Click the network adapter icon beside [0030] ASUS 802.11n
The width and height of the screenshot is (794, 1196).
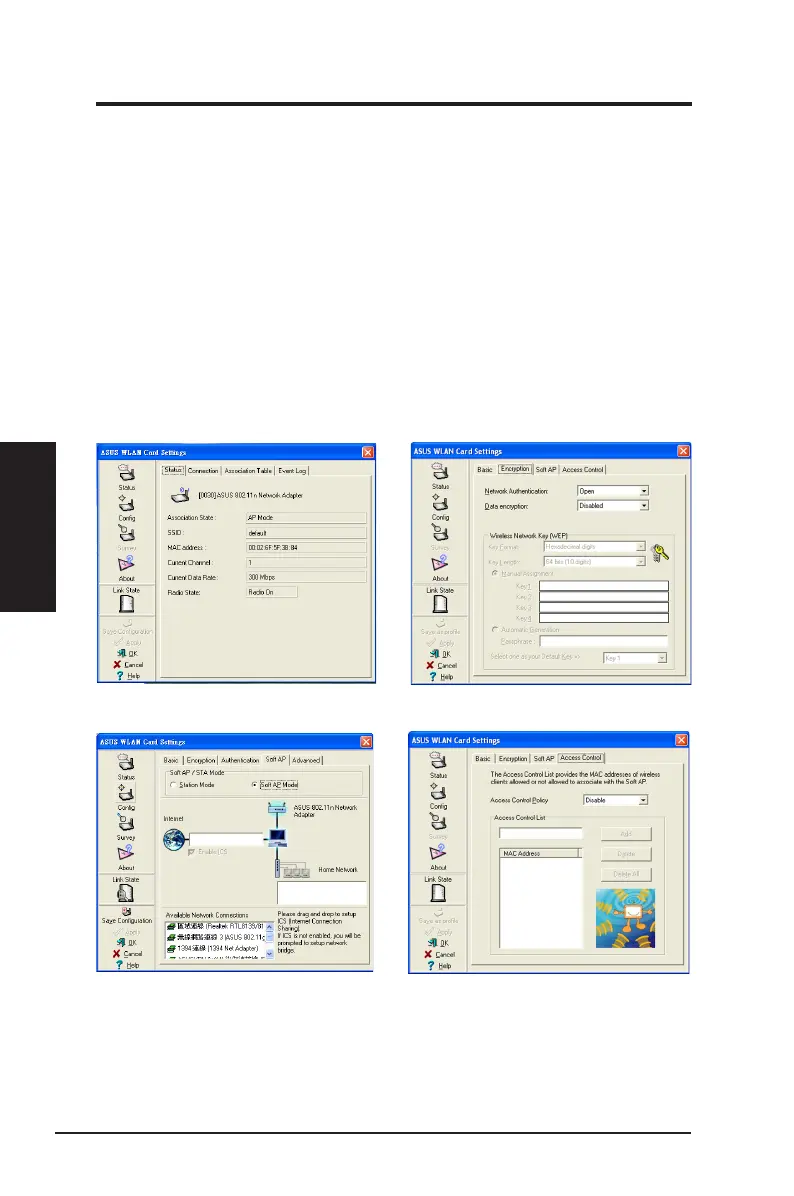181,495
